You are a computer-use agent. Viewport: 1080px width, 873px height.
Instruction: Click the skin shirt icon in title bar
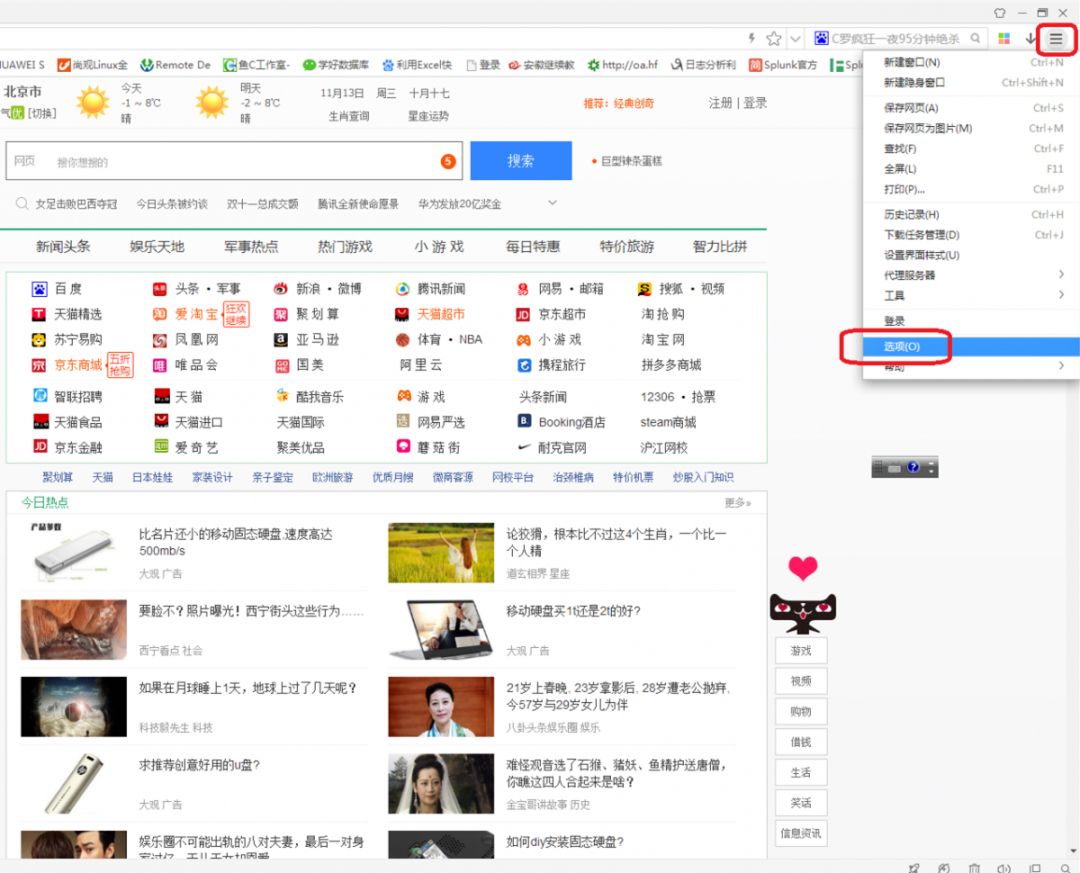click(x=999, y=12)
